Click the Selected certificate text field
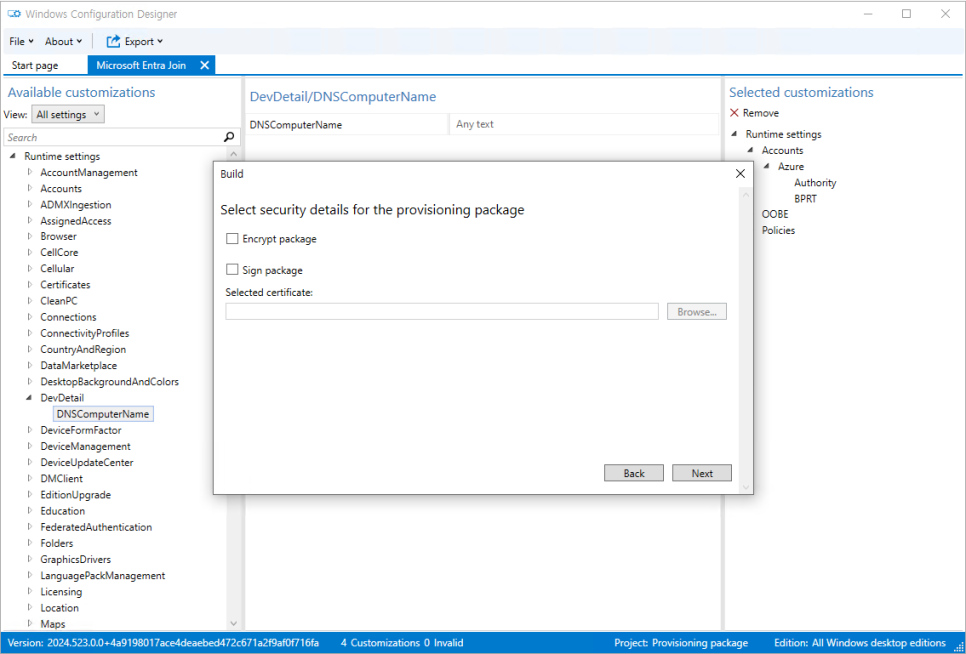 pyautogui.click(x=442, y=312)
